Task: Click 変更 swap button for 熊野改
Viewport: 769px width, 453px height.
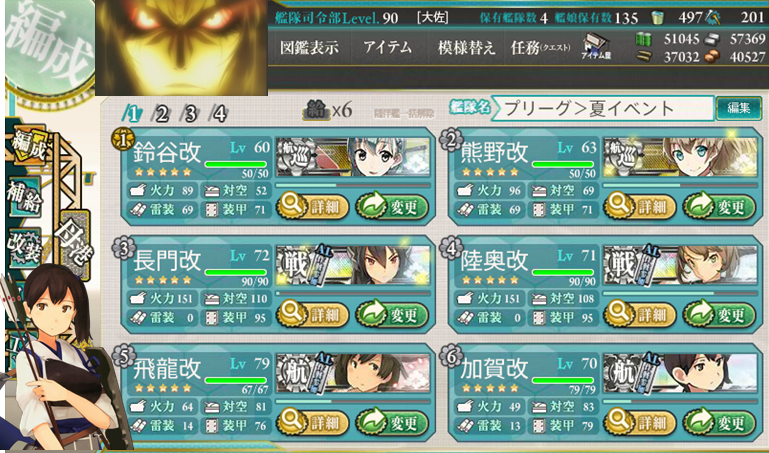Action: point(719,207)
